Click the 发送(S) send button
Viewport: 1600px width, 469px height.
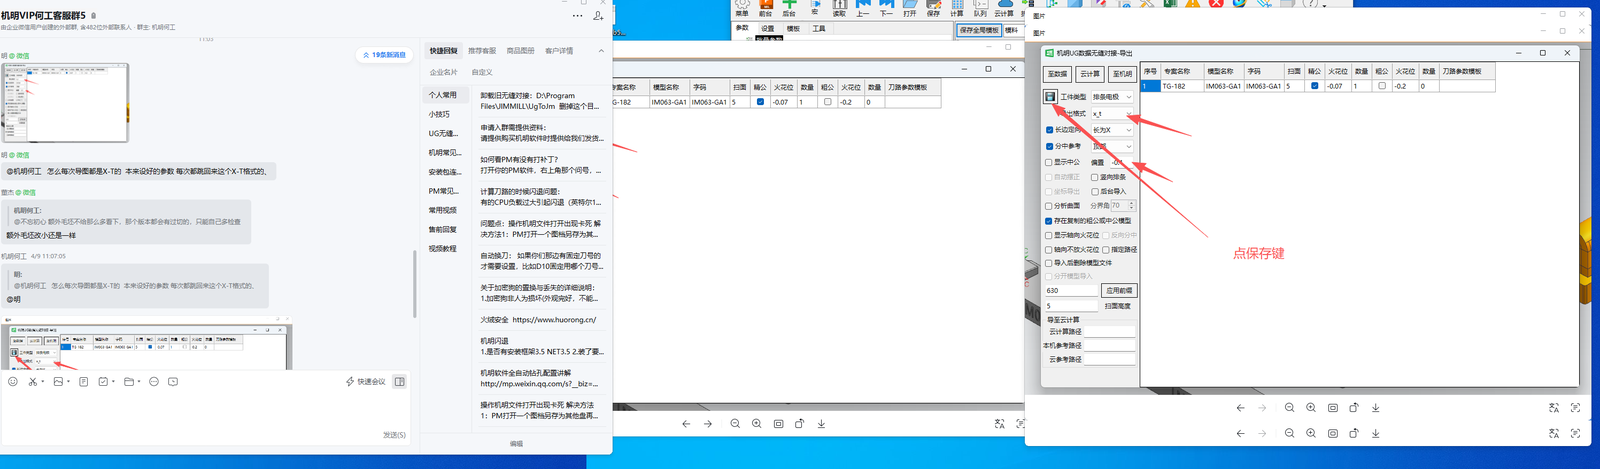tap(395, 435)
